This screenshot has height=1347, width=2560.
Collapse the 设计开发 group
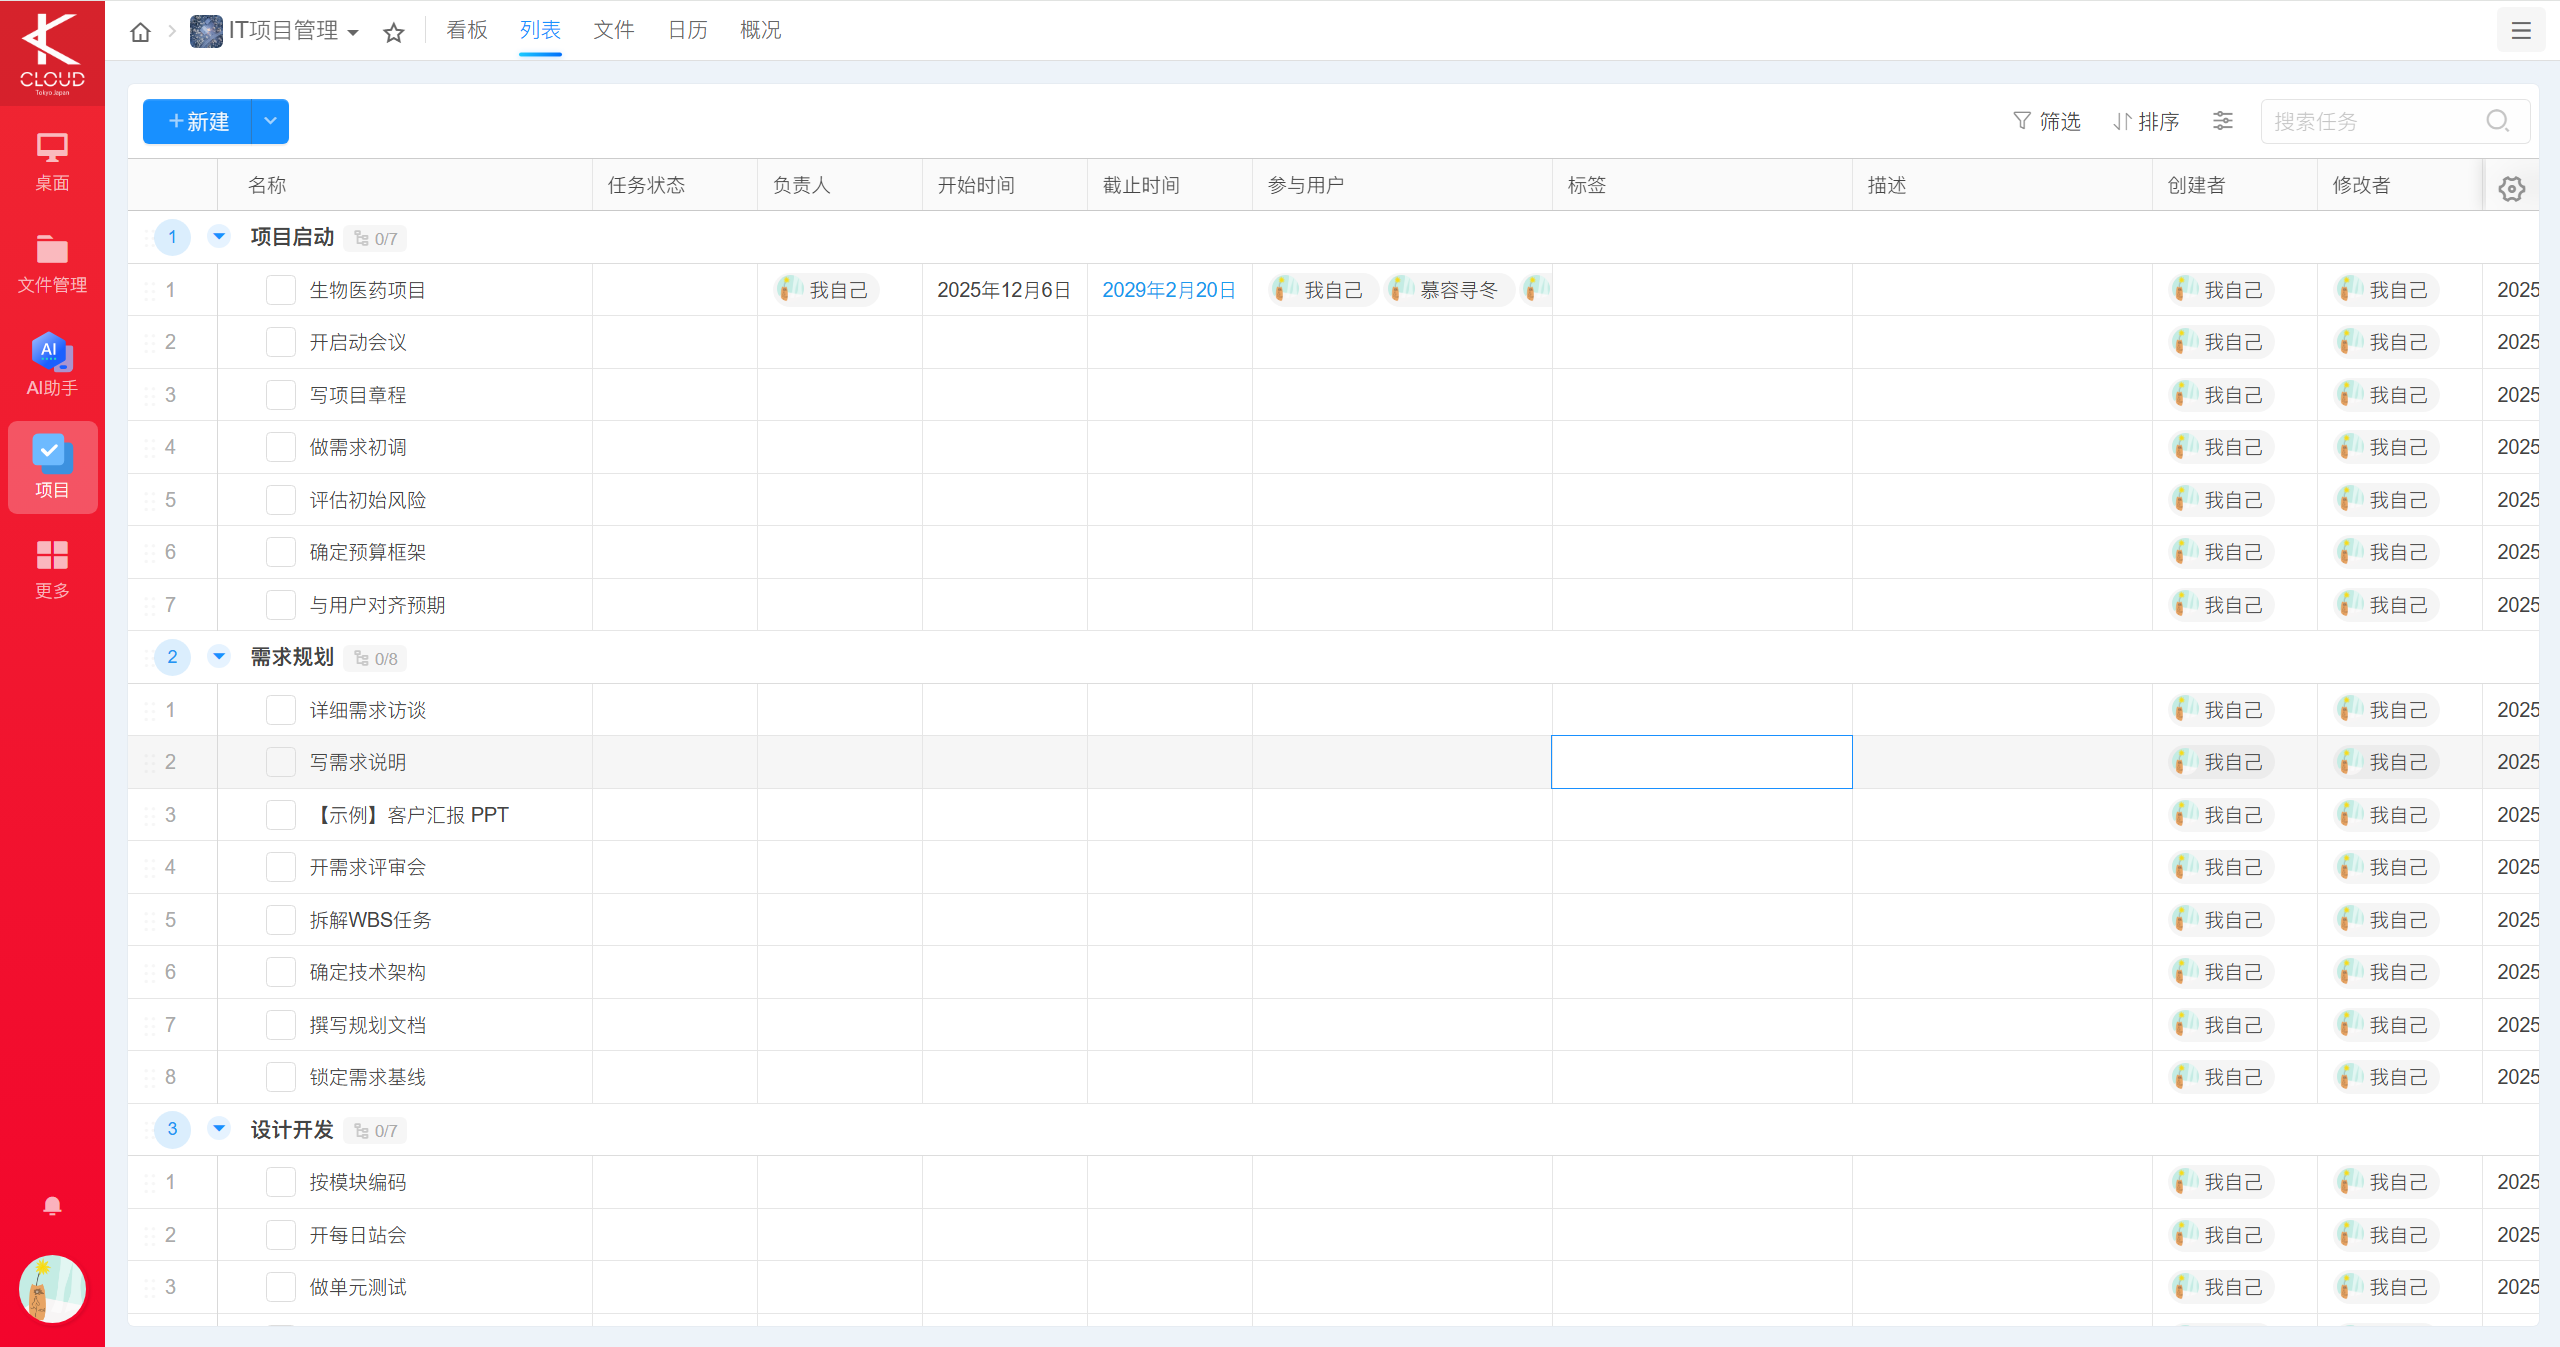(219, 1129)
